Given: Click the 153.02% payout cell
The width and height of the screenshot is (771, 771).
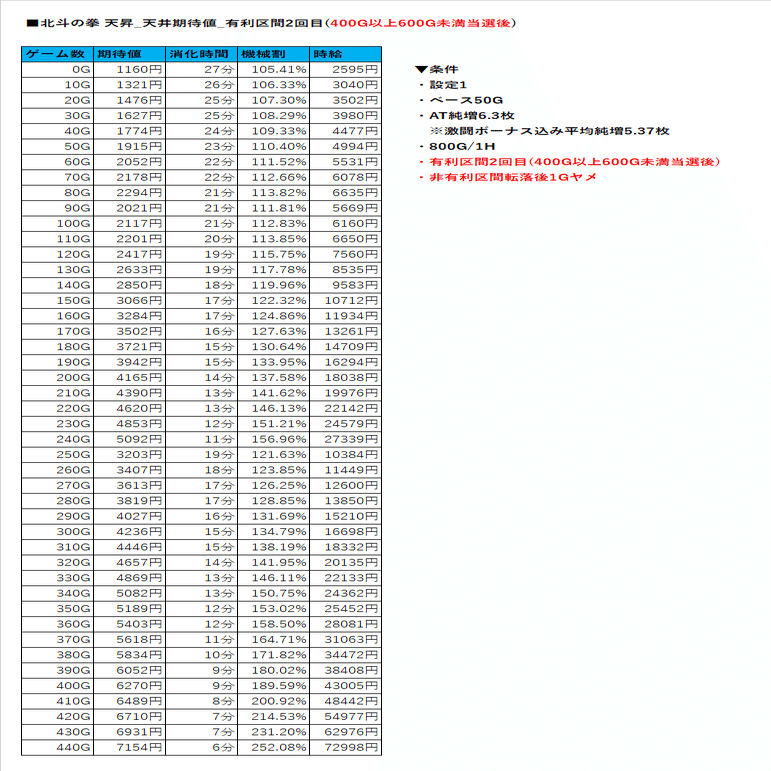Looking at the screenshot, I should tap(273, 609).
